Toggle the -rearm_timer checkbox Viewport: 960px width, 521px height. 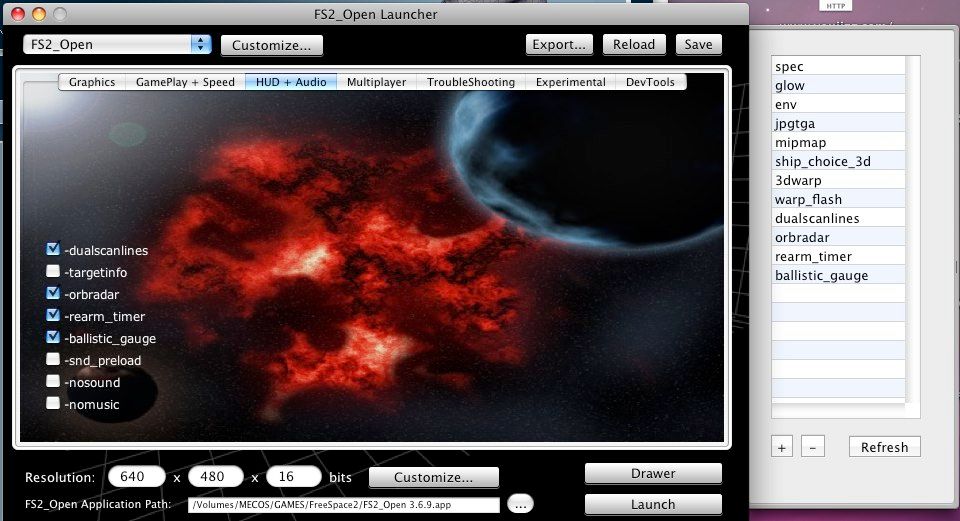click(53, 315)
